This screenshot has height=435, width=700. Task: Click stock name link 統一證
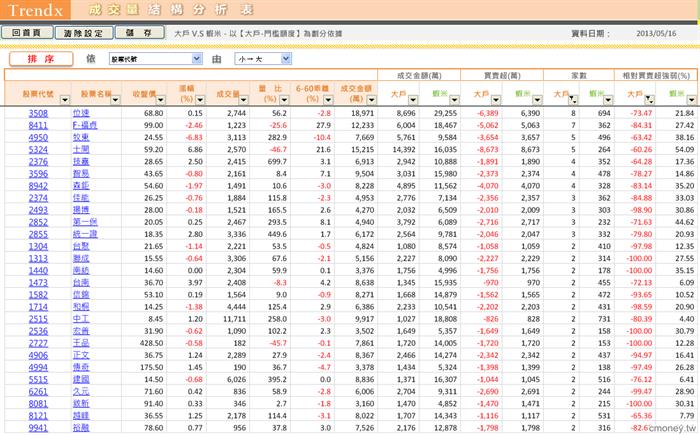click(x=92, y=233)
